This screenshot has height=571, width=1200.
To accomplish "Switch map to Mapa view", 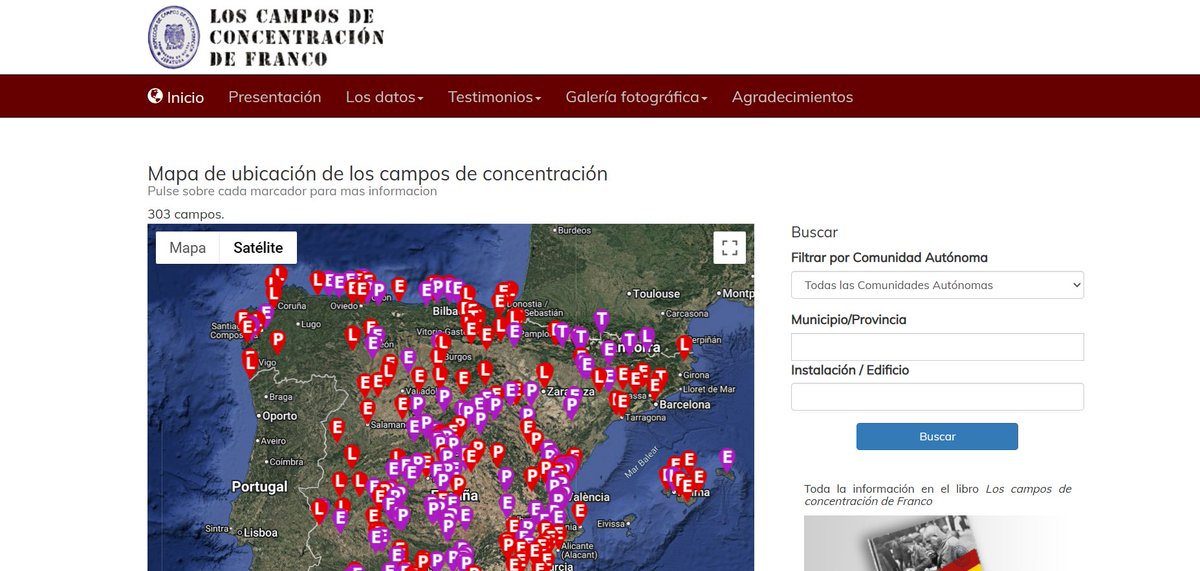I will [188, 248].
